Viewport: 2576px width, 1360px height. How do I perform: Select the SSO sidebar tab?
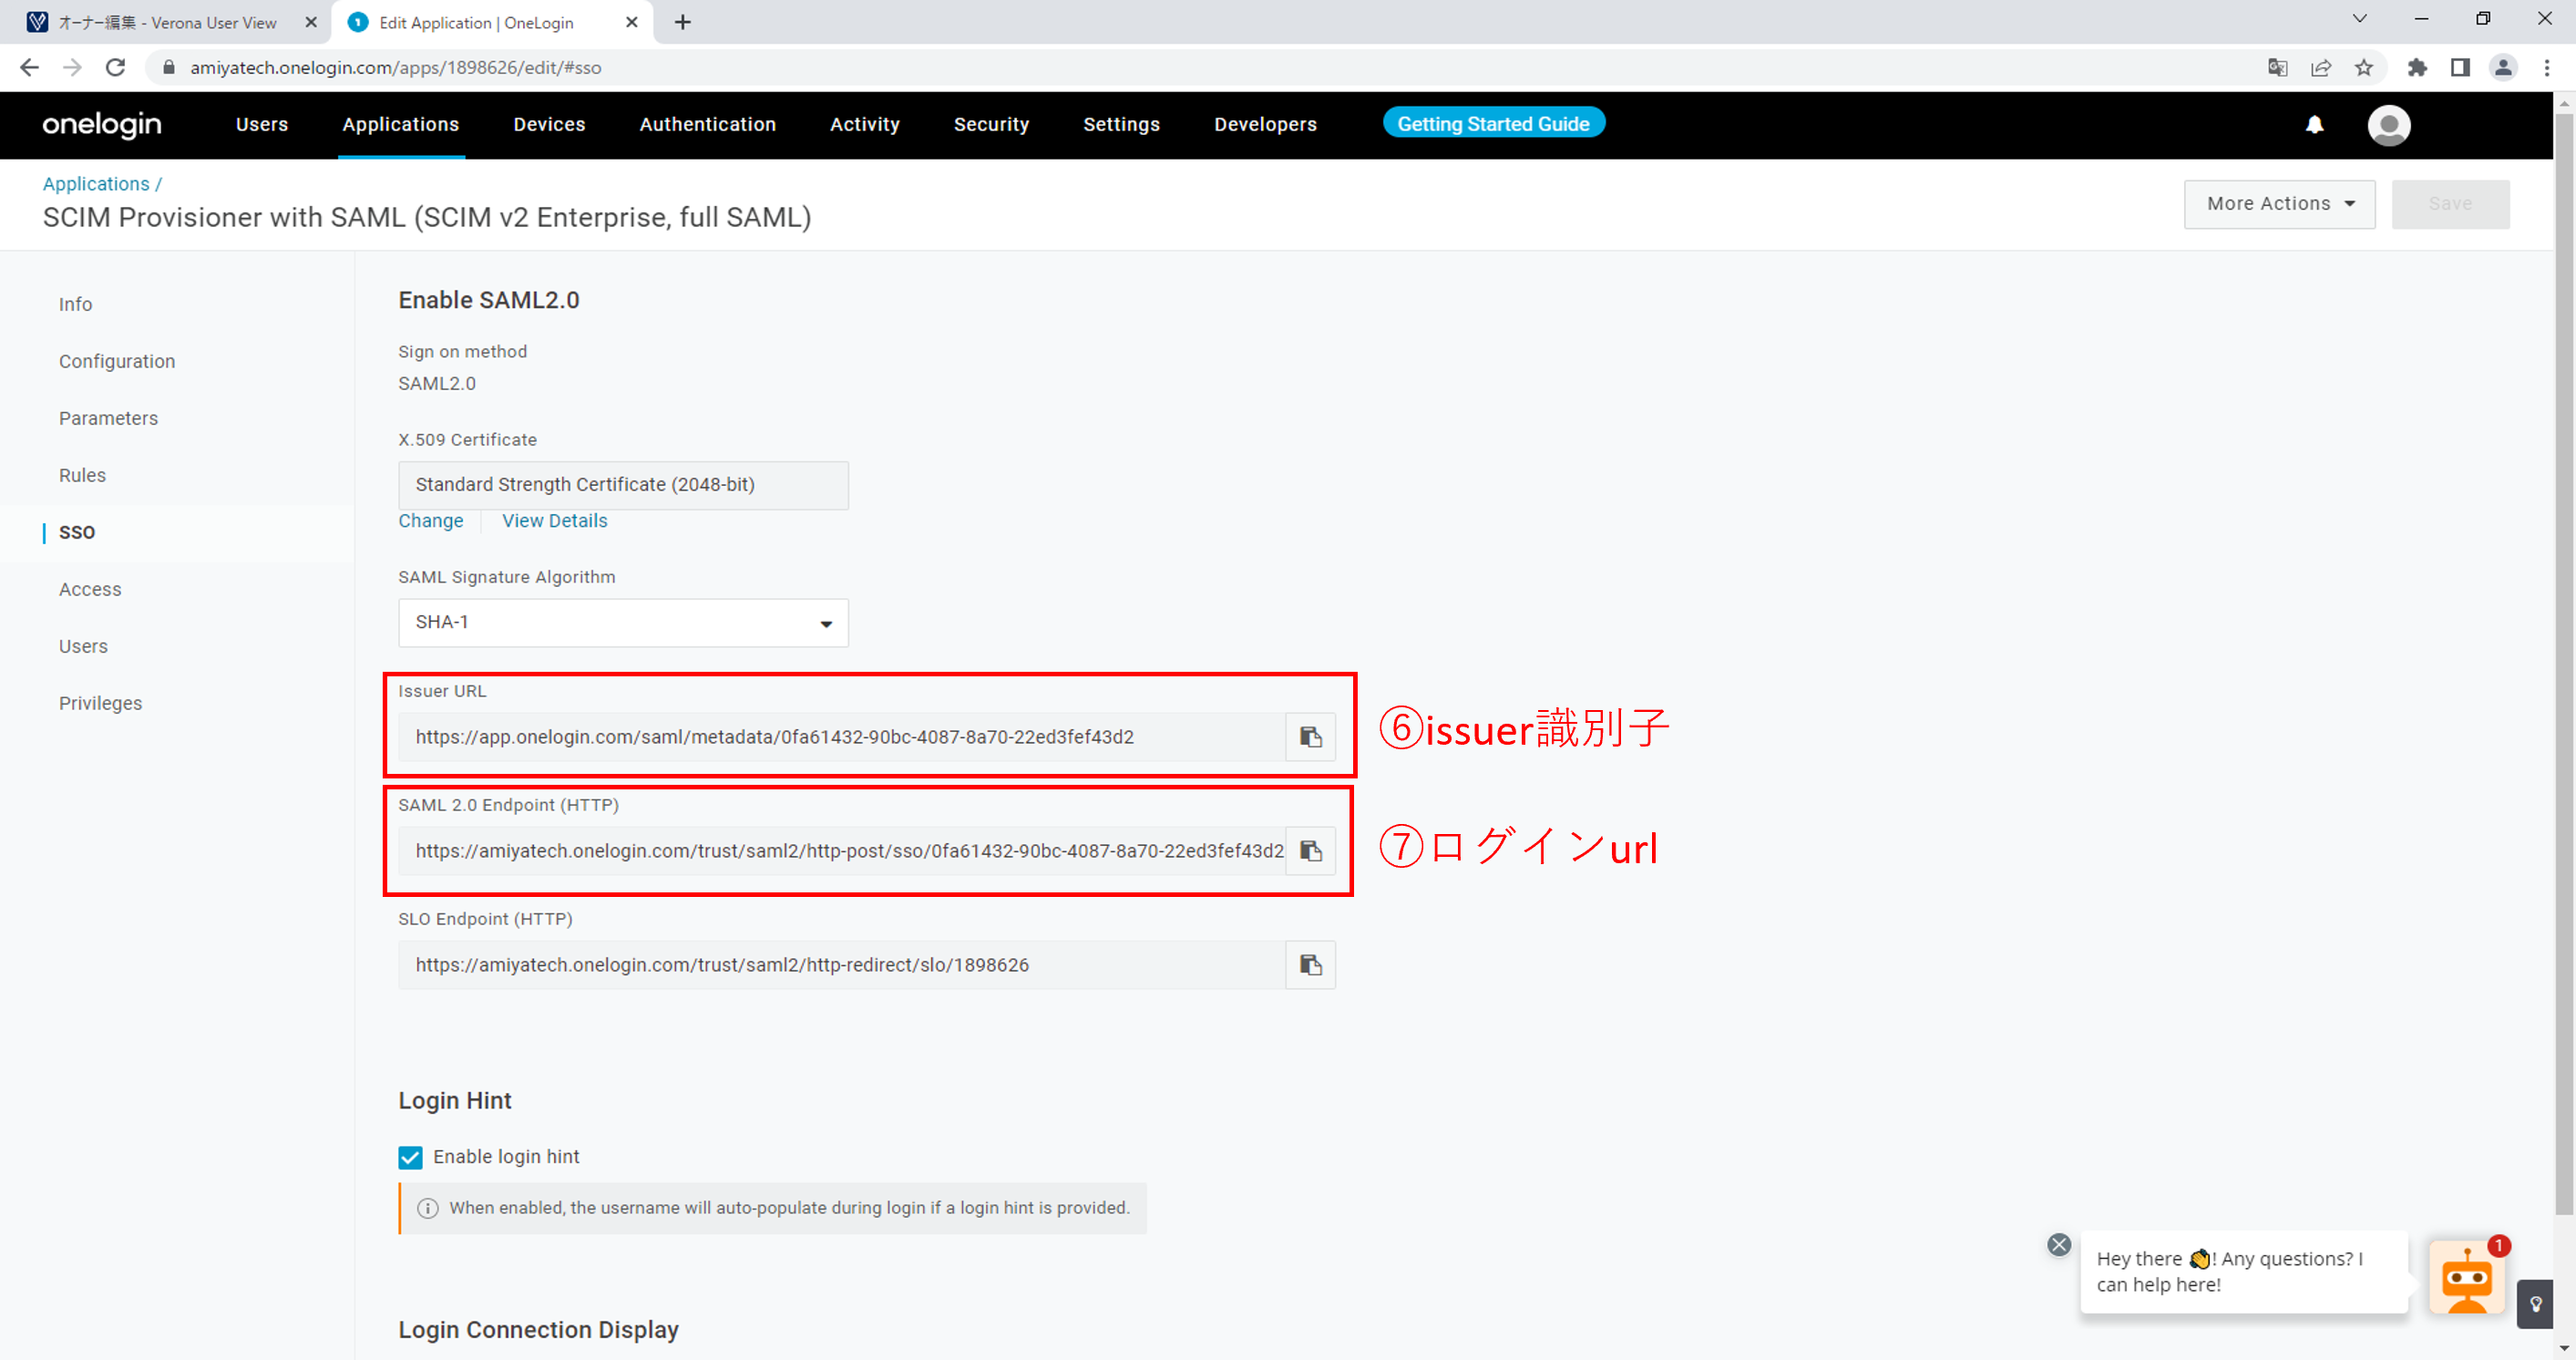point(77,532)
